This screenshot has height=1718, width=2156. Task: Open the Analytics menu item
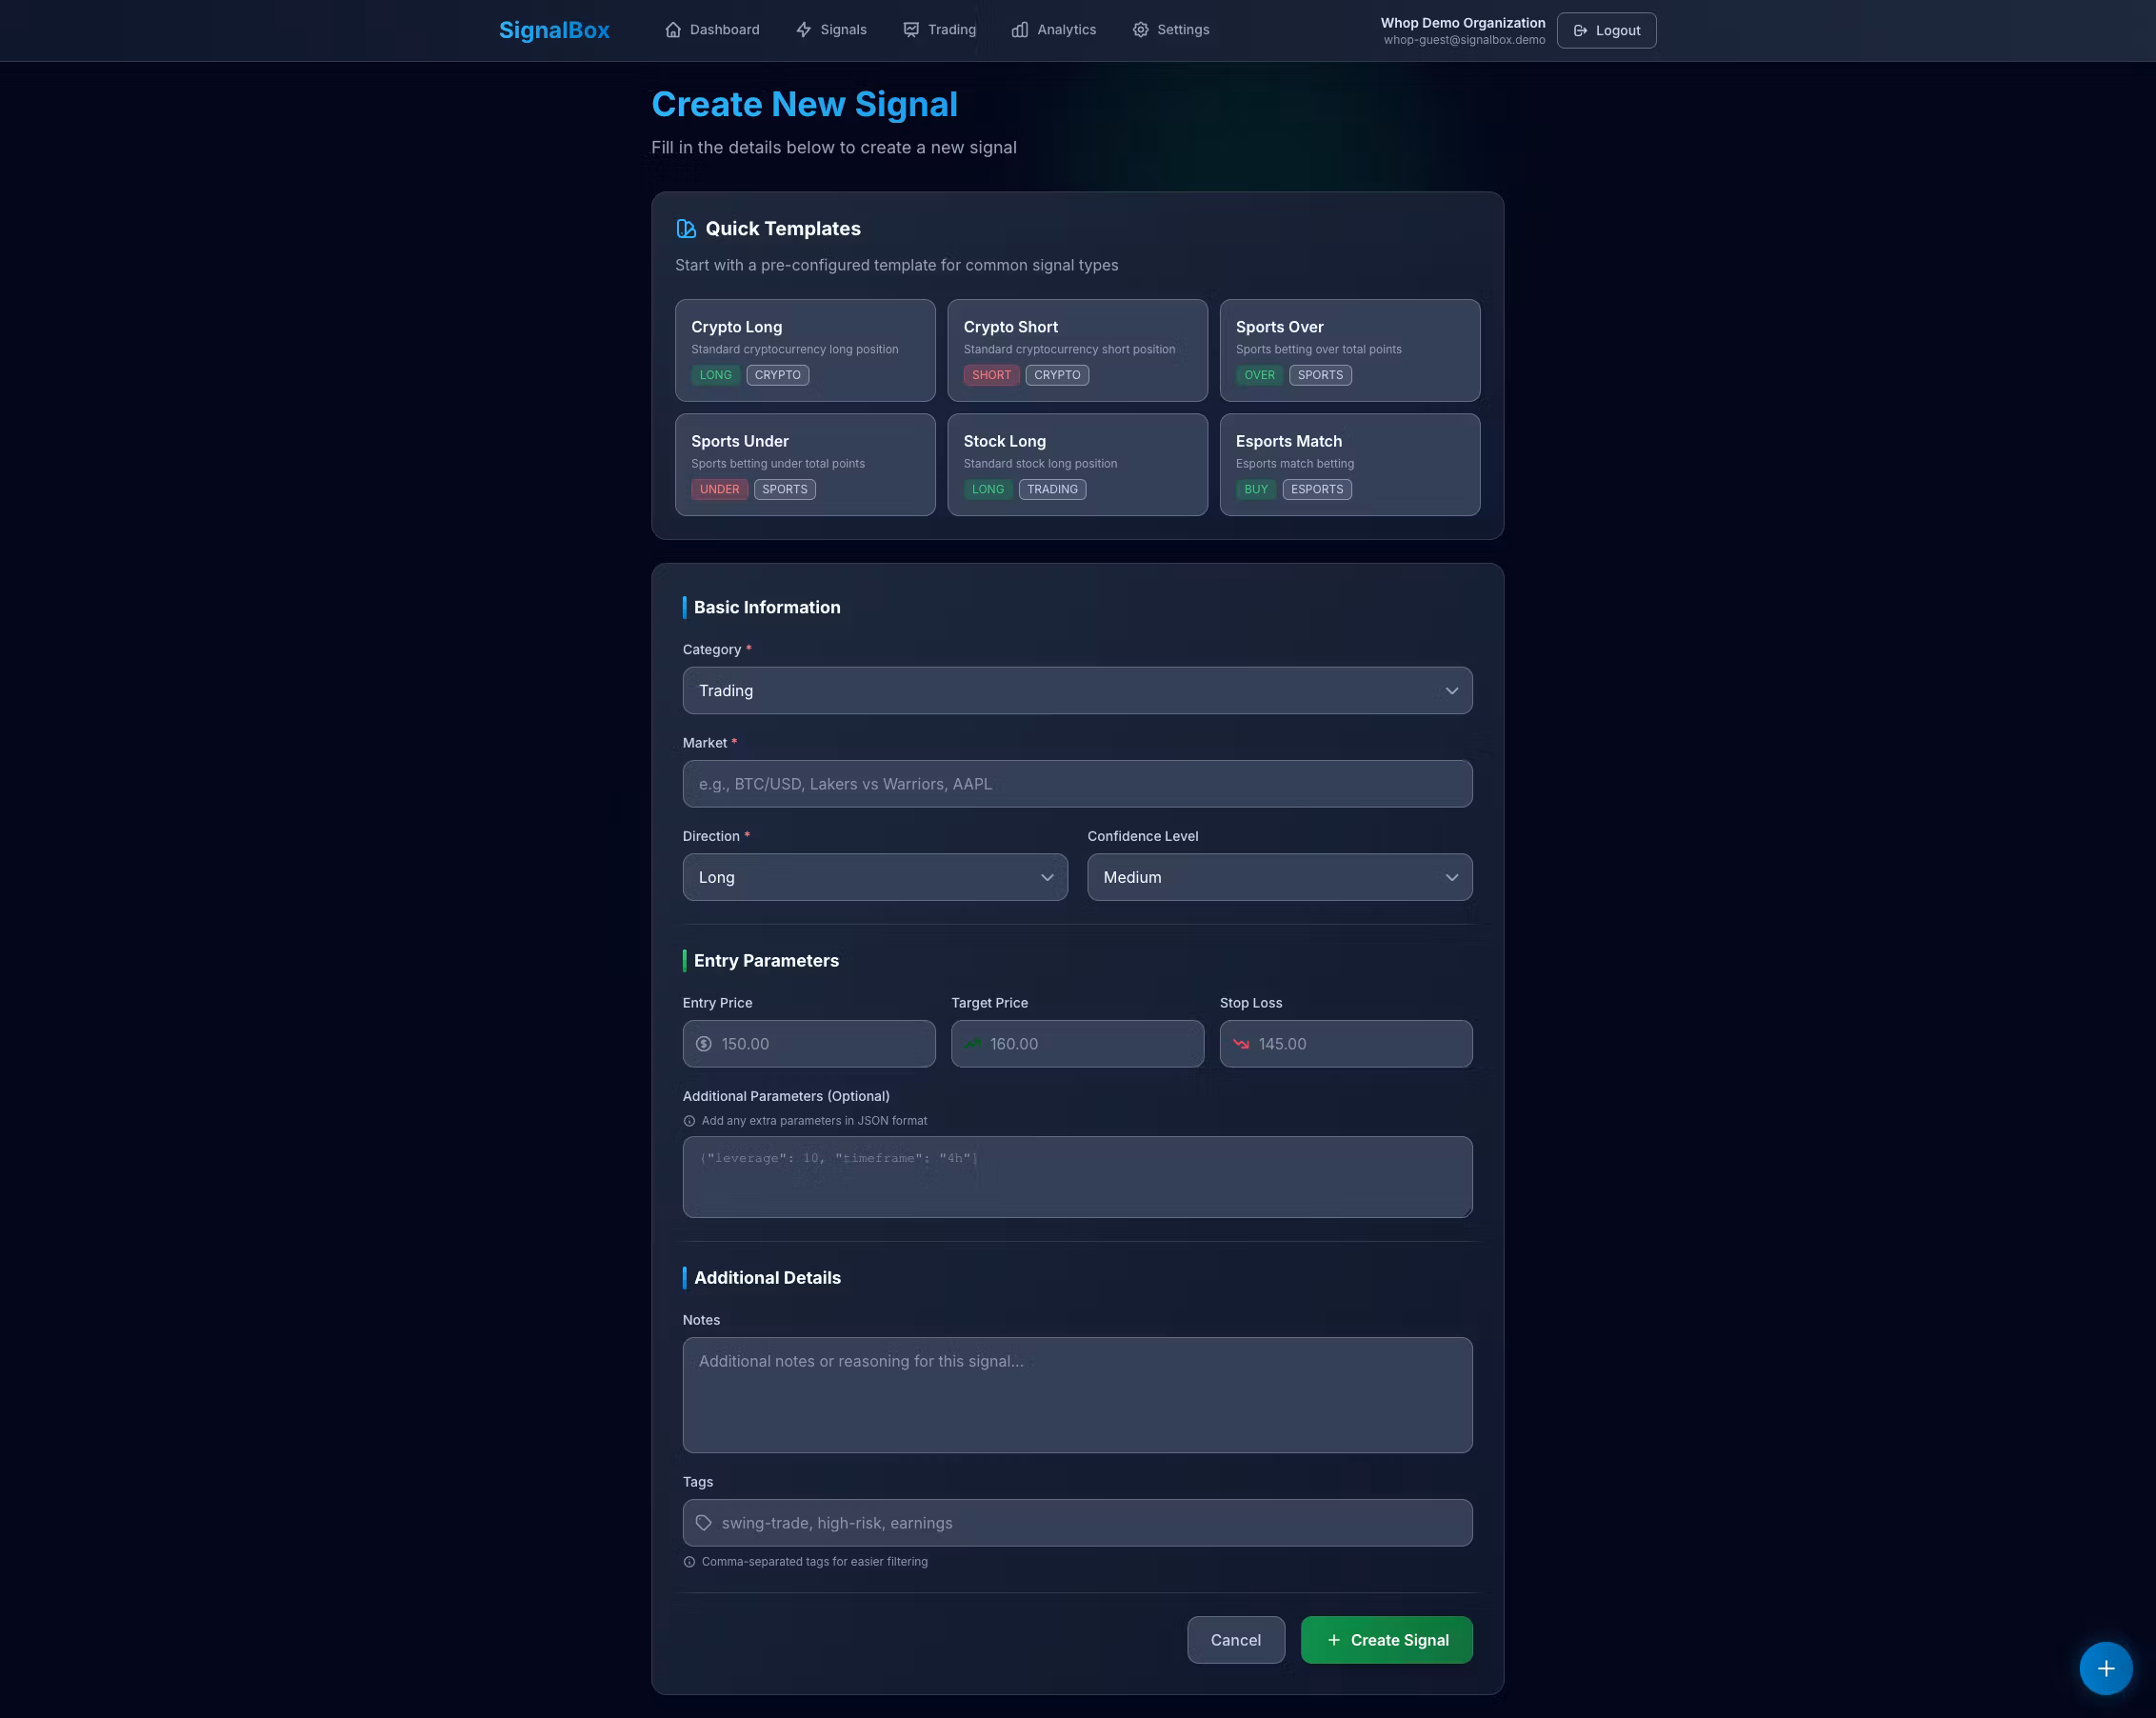tap(1066, 30)
